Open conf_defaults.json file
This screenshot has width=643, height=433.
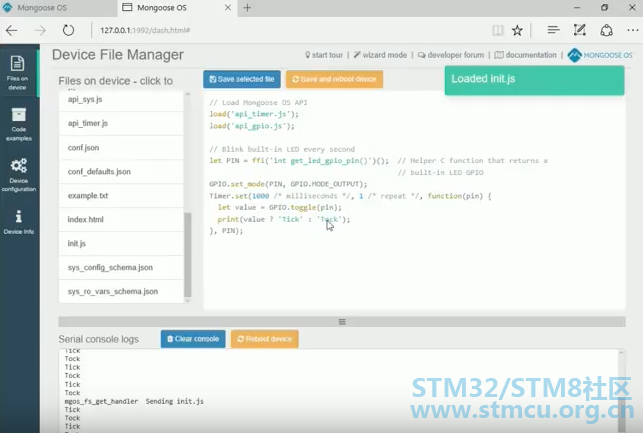coord(121,172)
